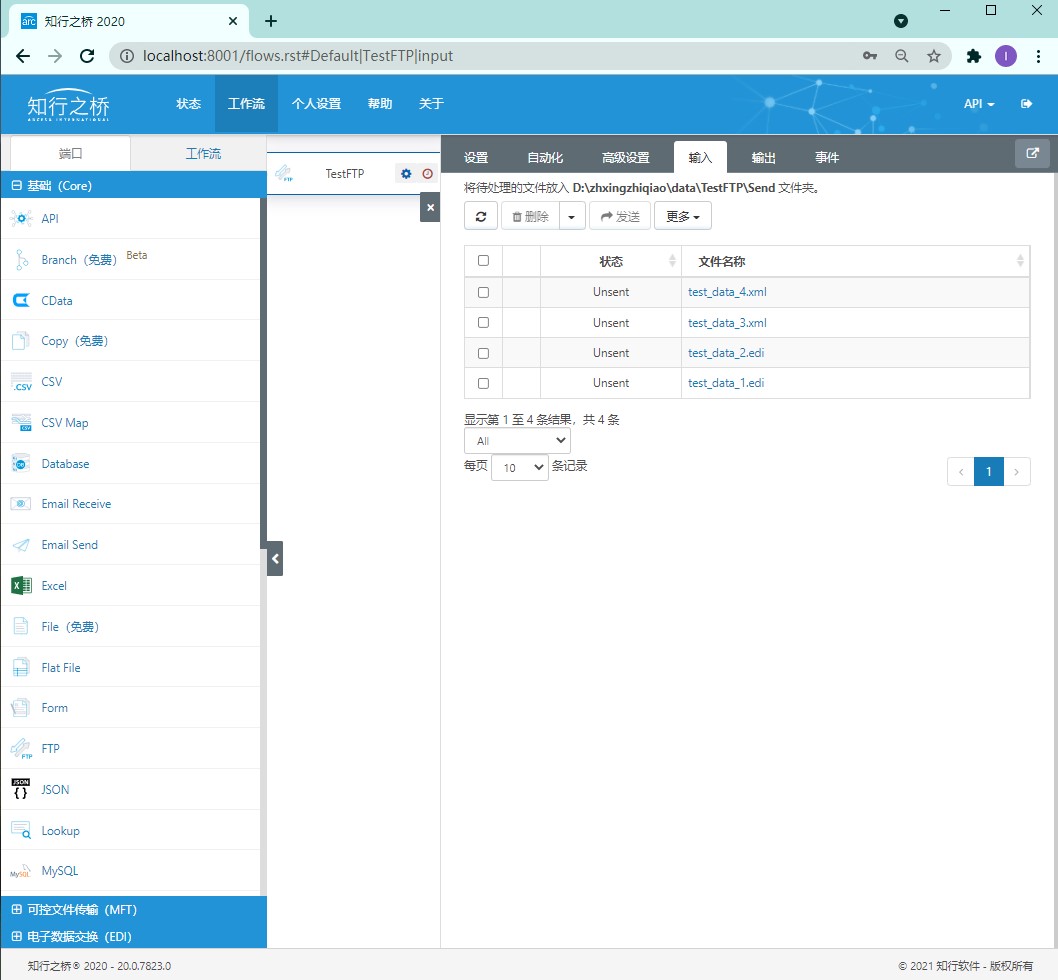The width and height of the screenshot is (1058, 980).
Task: Expand the 电子数据交换 (EDI) section
Action: click(16, 937)
